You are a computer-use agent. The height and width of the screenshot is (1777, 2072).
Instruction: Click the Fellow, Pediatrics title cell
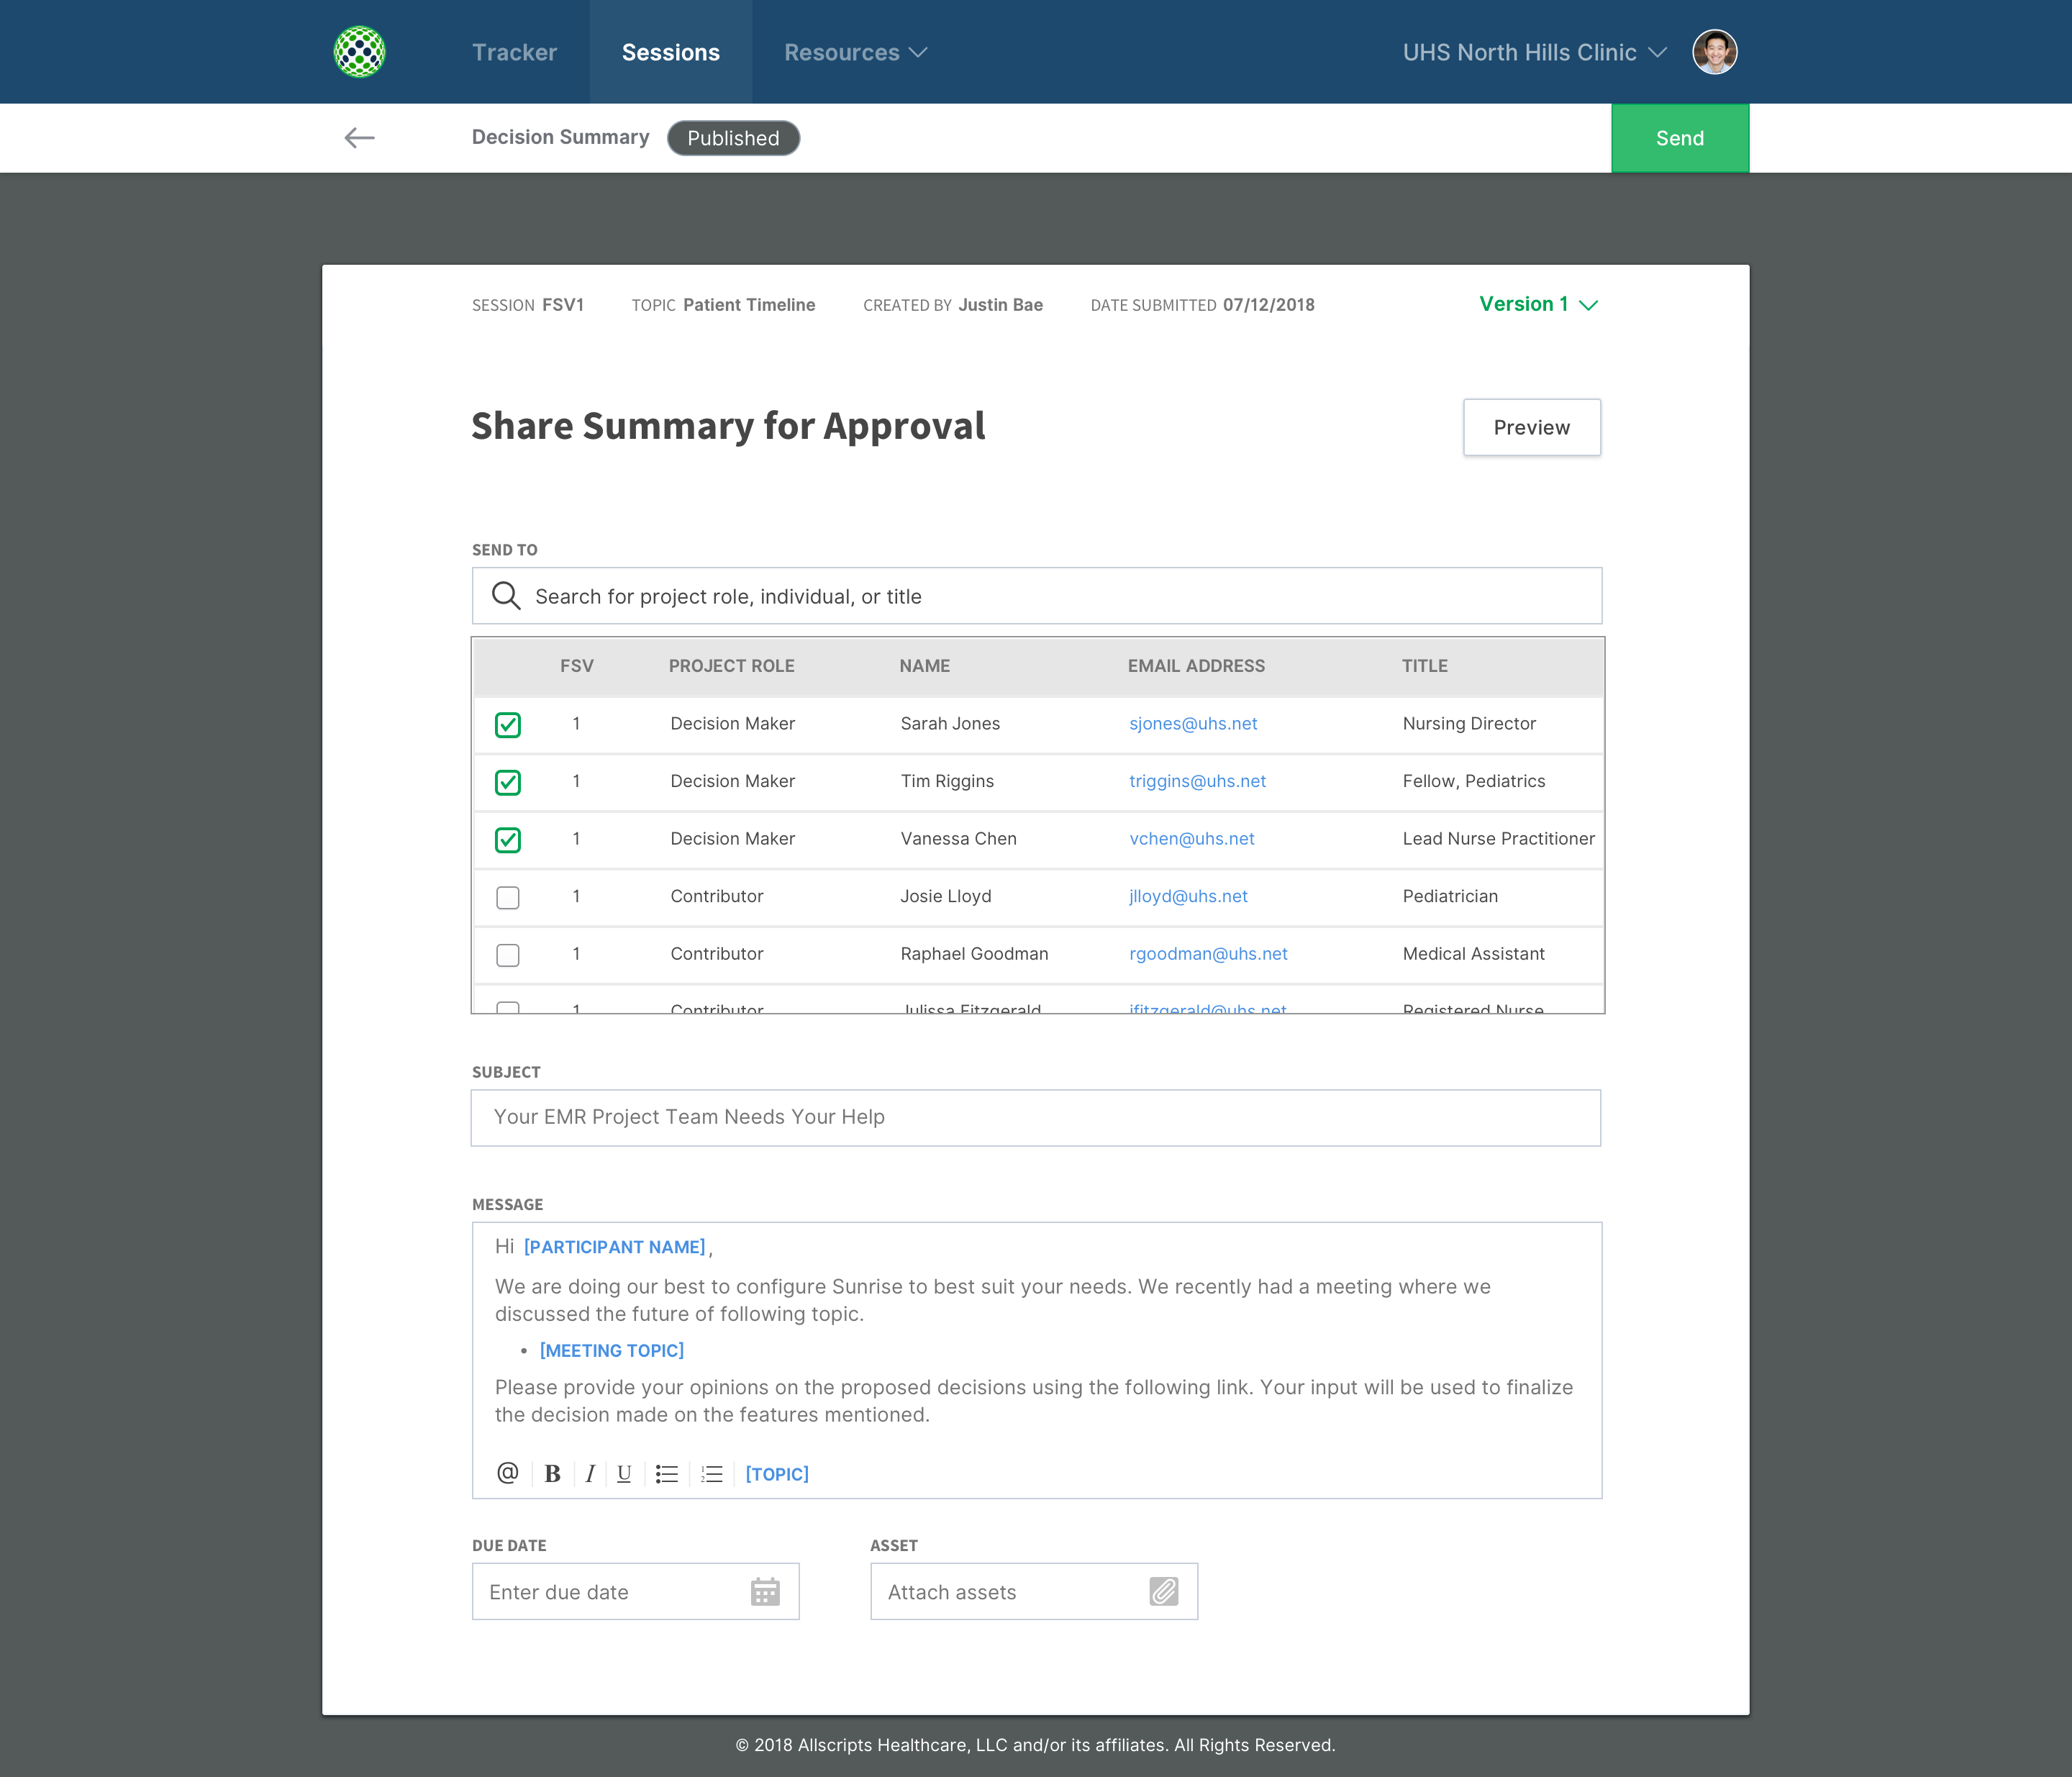(x=1474, y=781)
